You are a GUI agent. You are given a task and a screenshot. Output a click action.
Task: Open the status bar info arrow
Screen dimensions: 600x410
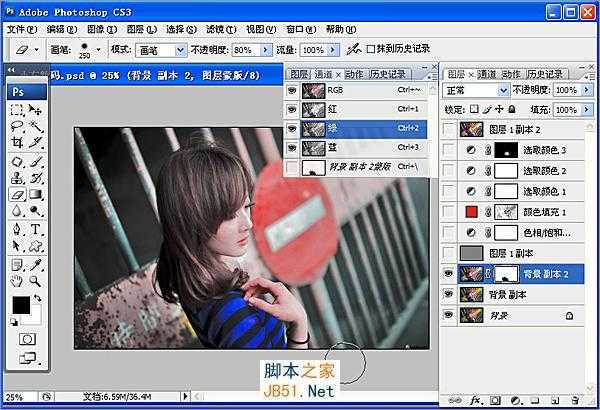point(185,396)
